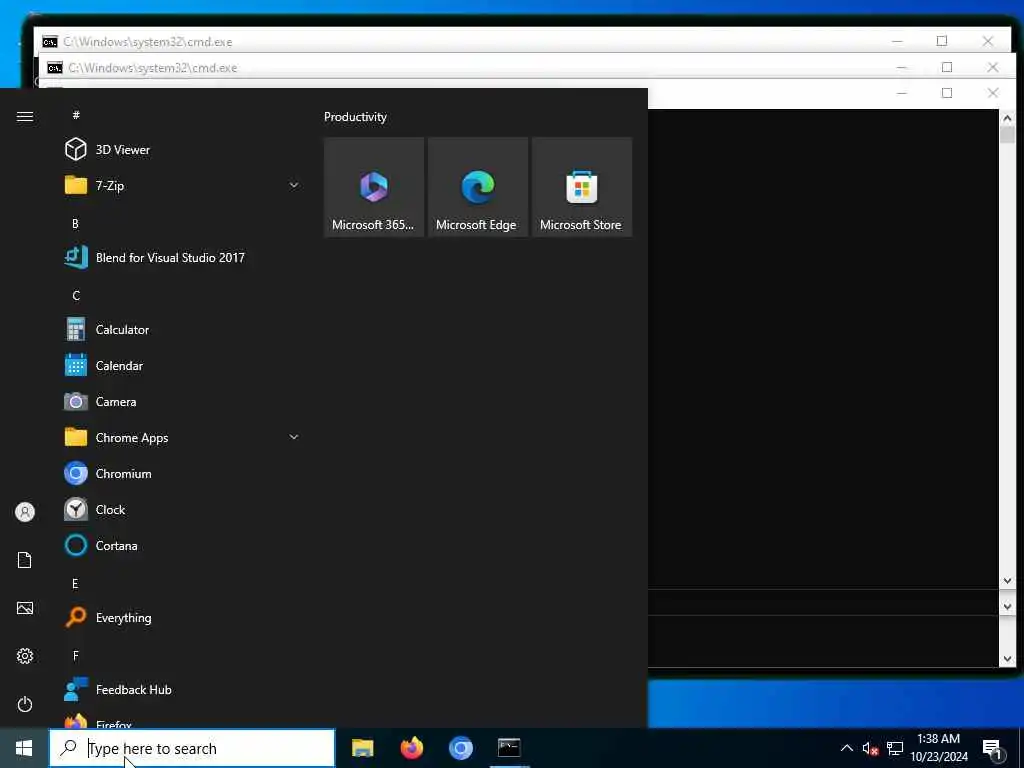
Task: Open the network tray icon
Action: click(895, 748)
